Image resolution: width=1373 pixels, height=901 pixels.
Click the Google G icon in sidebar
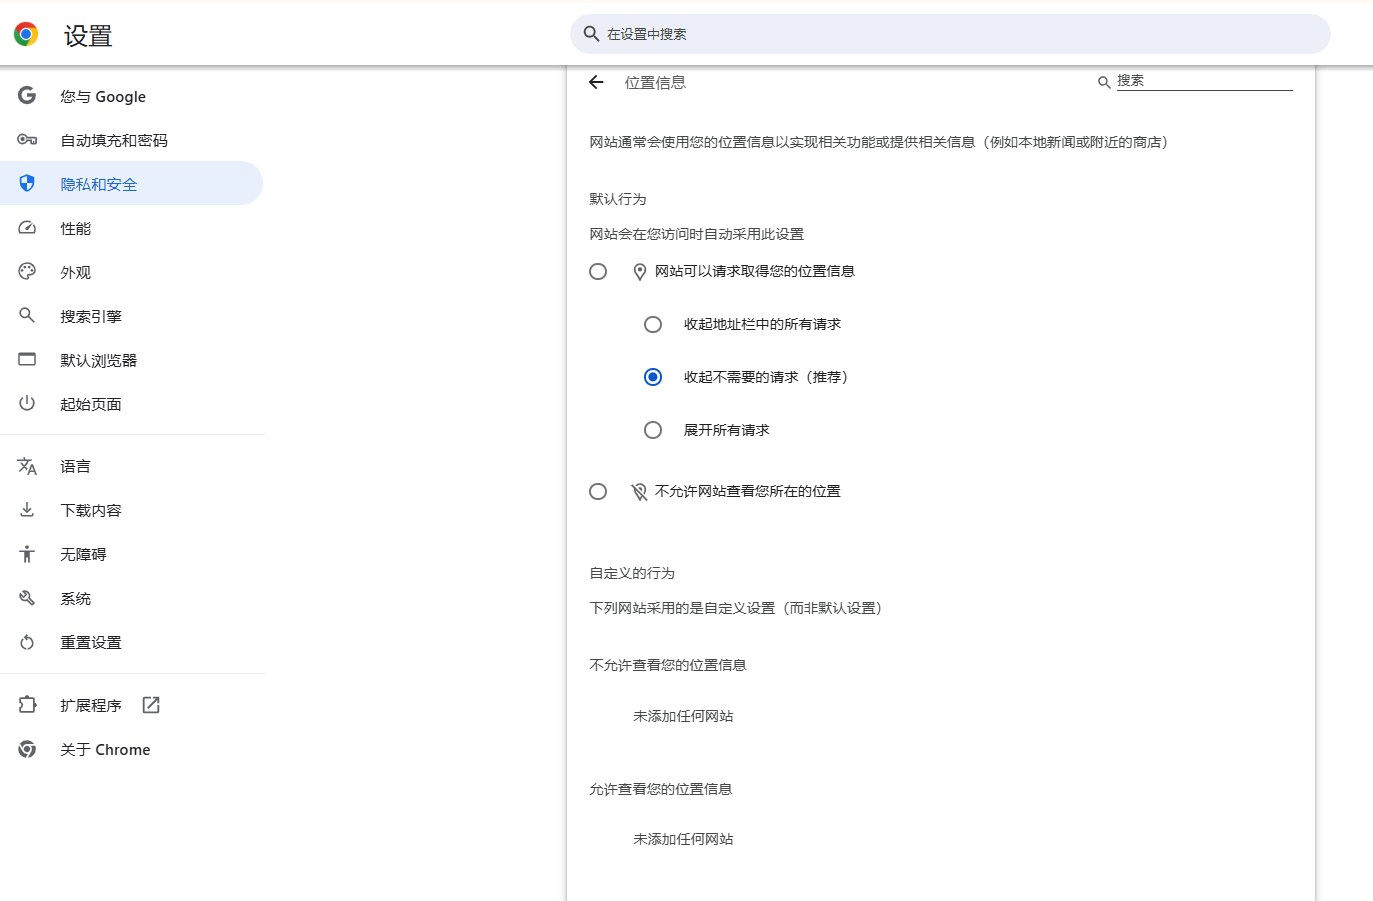pos(27,96)
